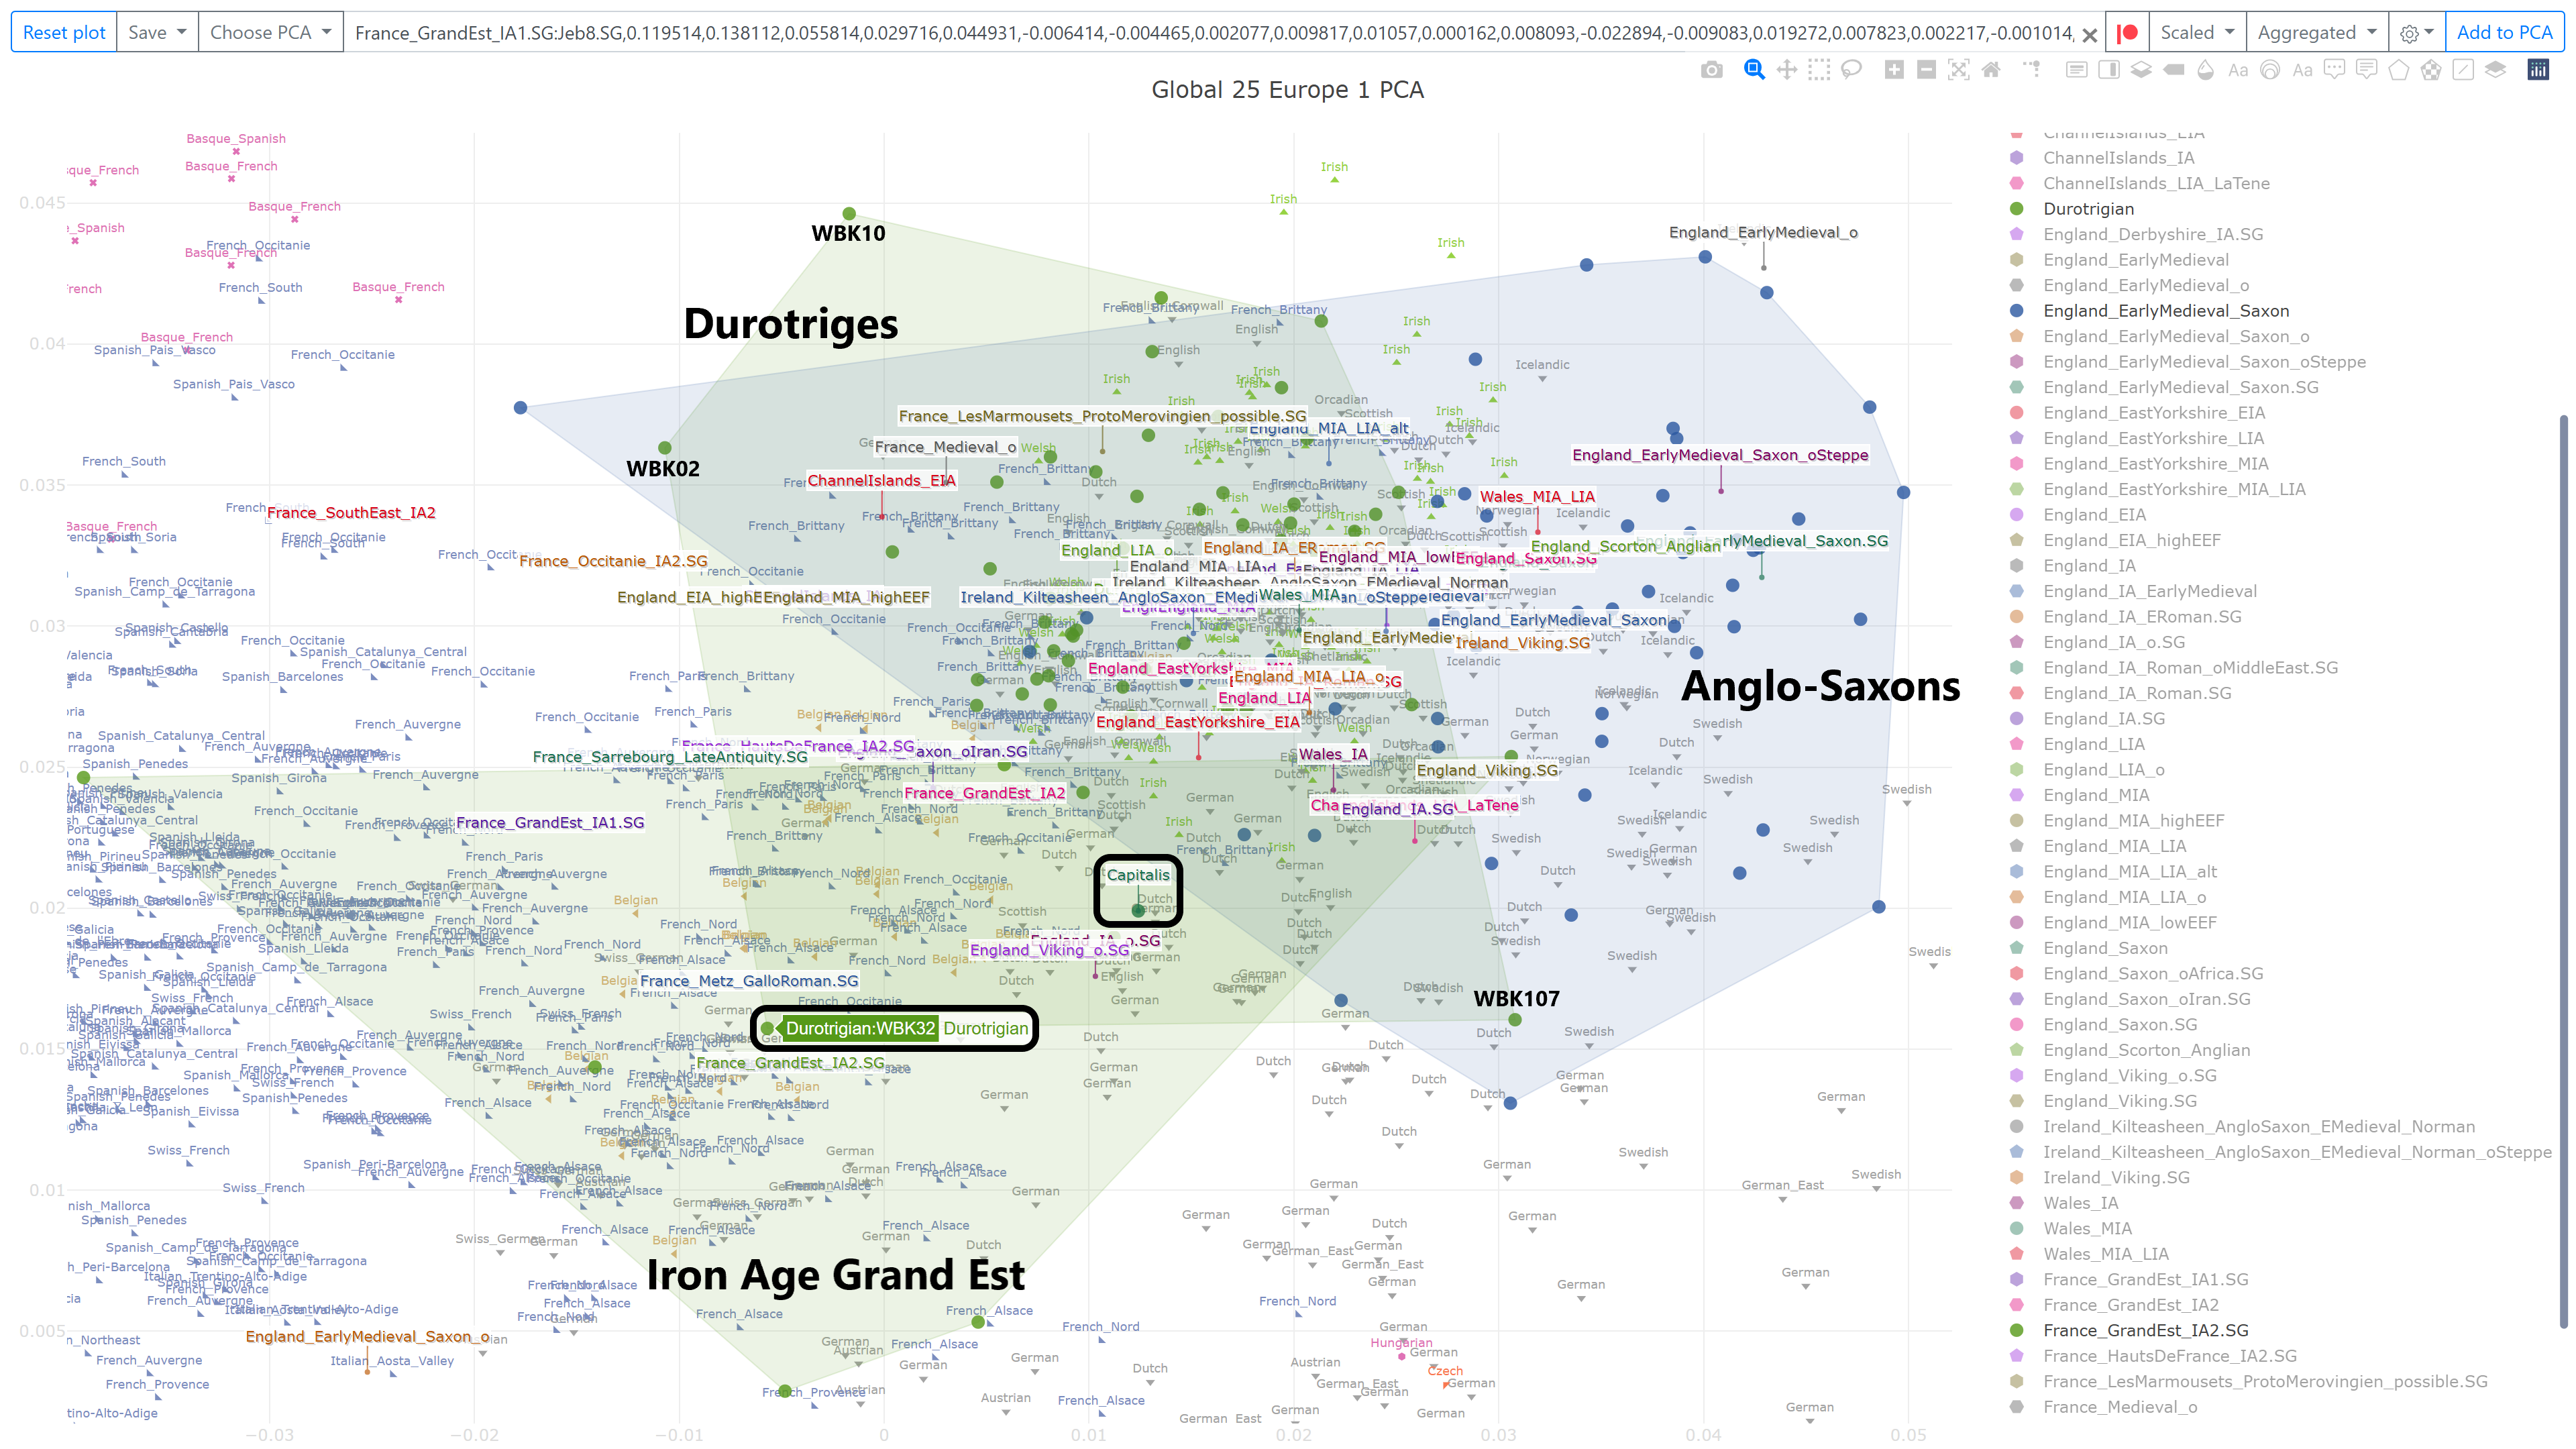Click the camera download plot icon
This screenshot has width=2576, height=1449.
pyautogui.click(x=1712, y=70)
